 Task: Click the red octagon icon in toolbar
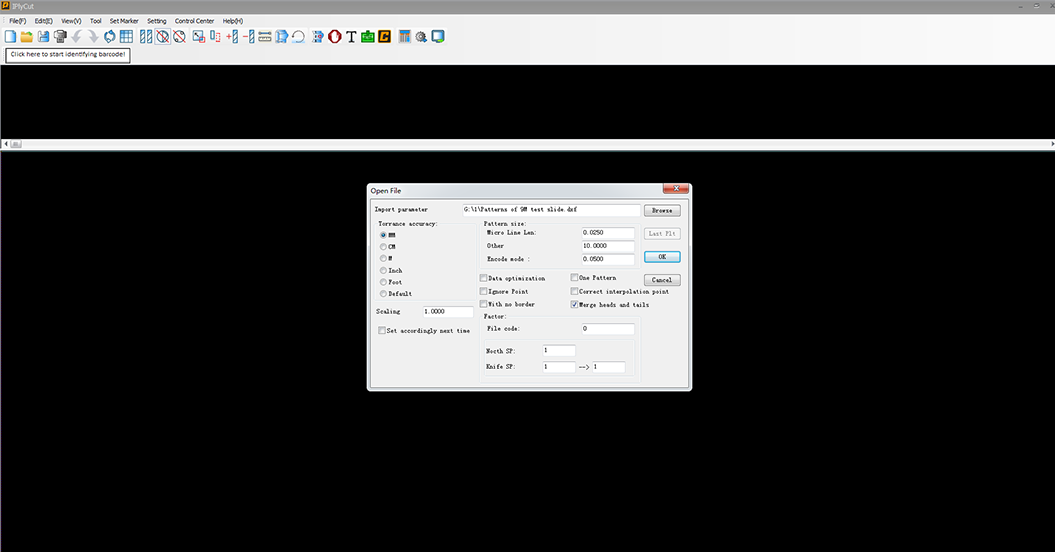tap(335, 37)
